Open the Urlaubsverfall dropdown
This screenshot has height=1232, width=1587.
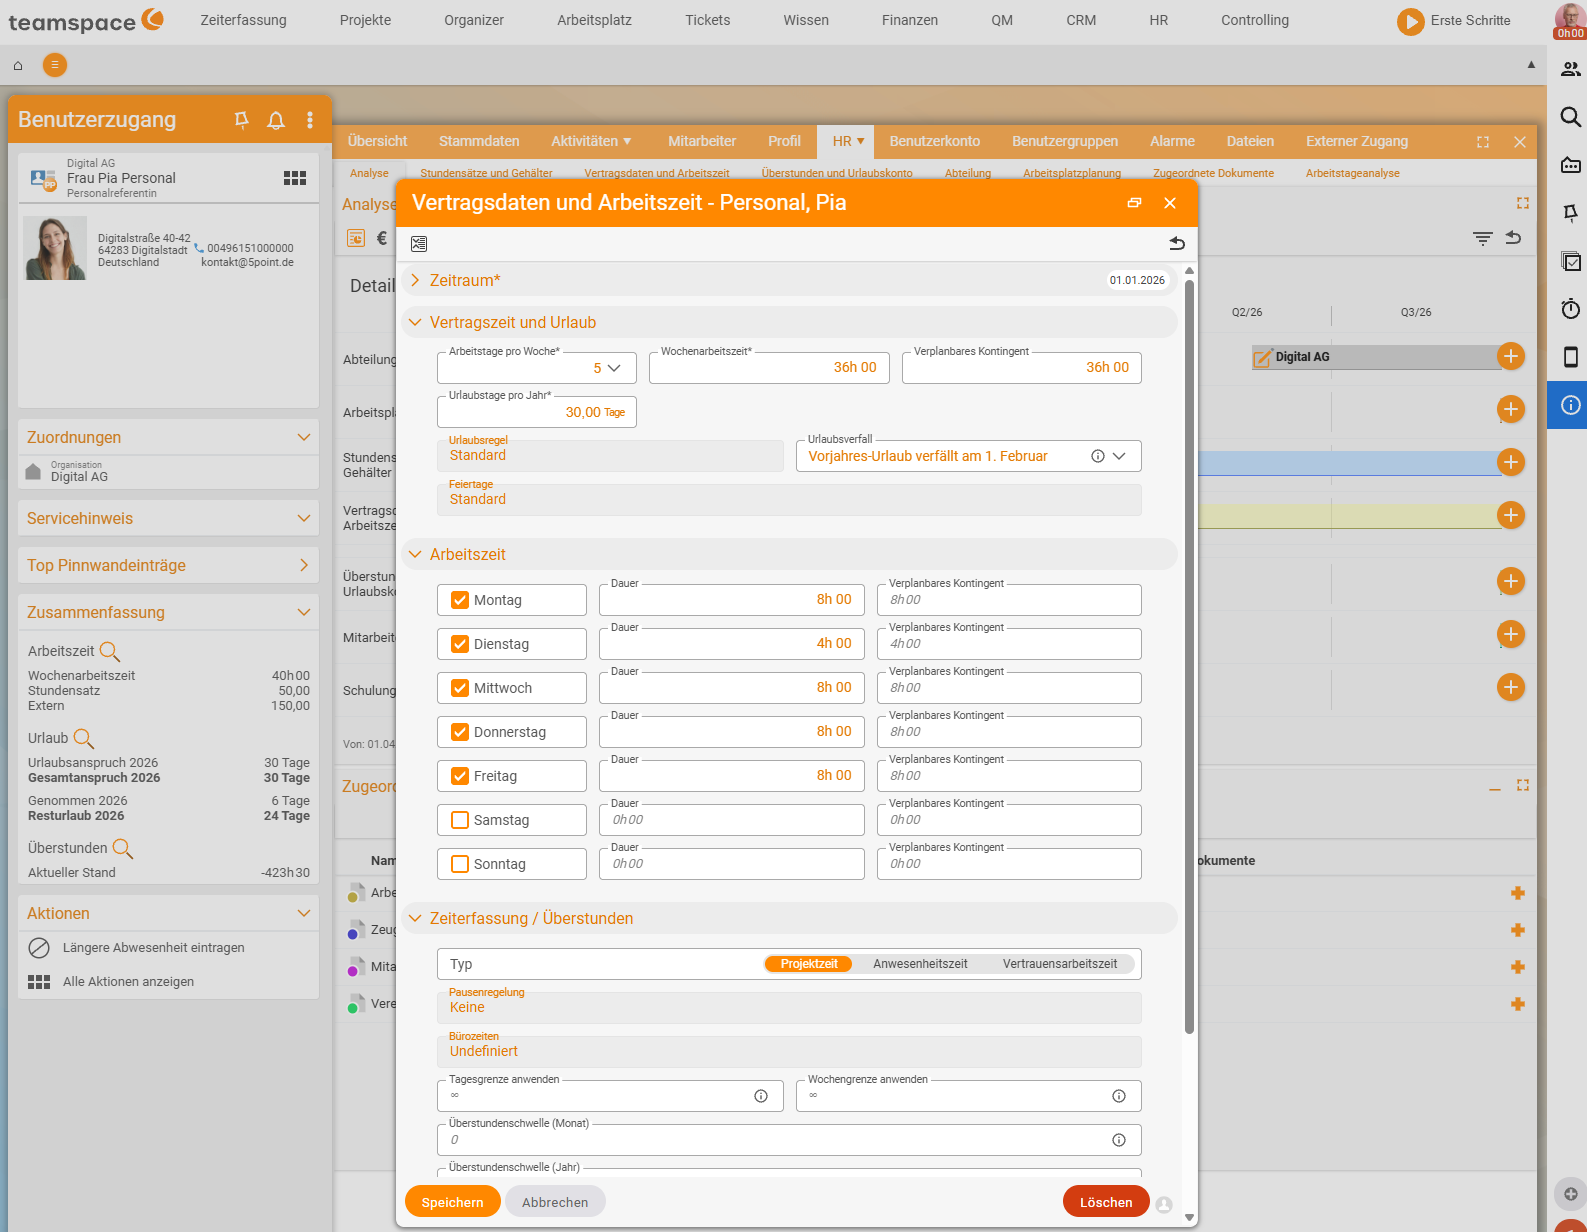(1119, 456)
